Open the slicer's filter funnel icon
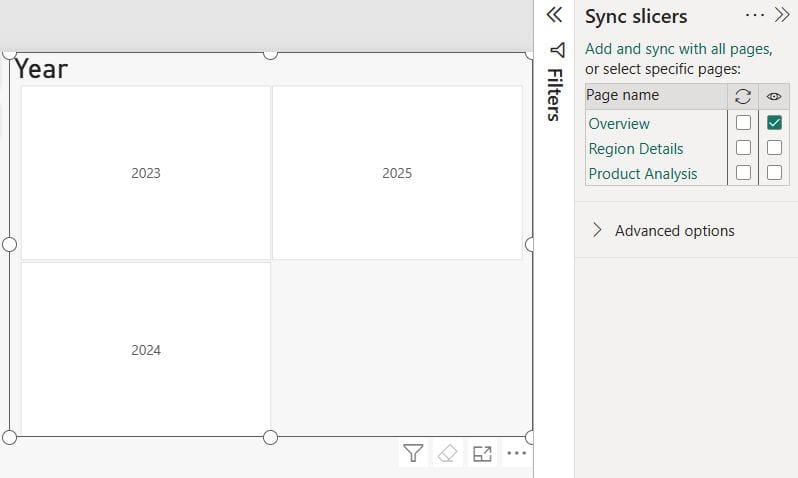 (413, 453)
